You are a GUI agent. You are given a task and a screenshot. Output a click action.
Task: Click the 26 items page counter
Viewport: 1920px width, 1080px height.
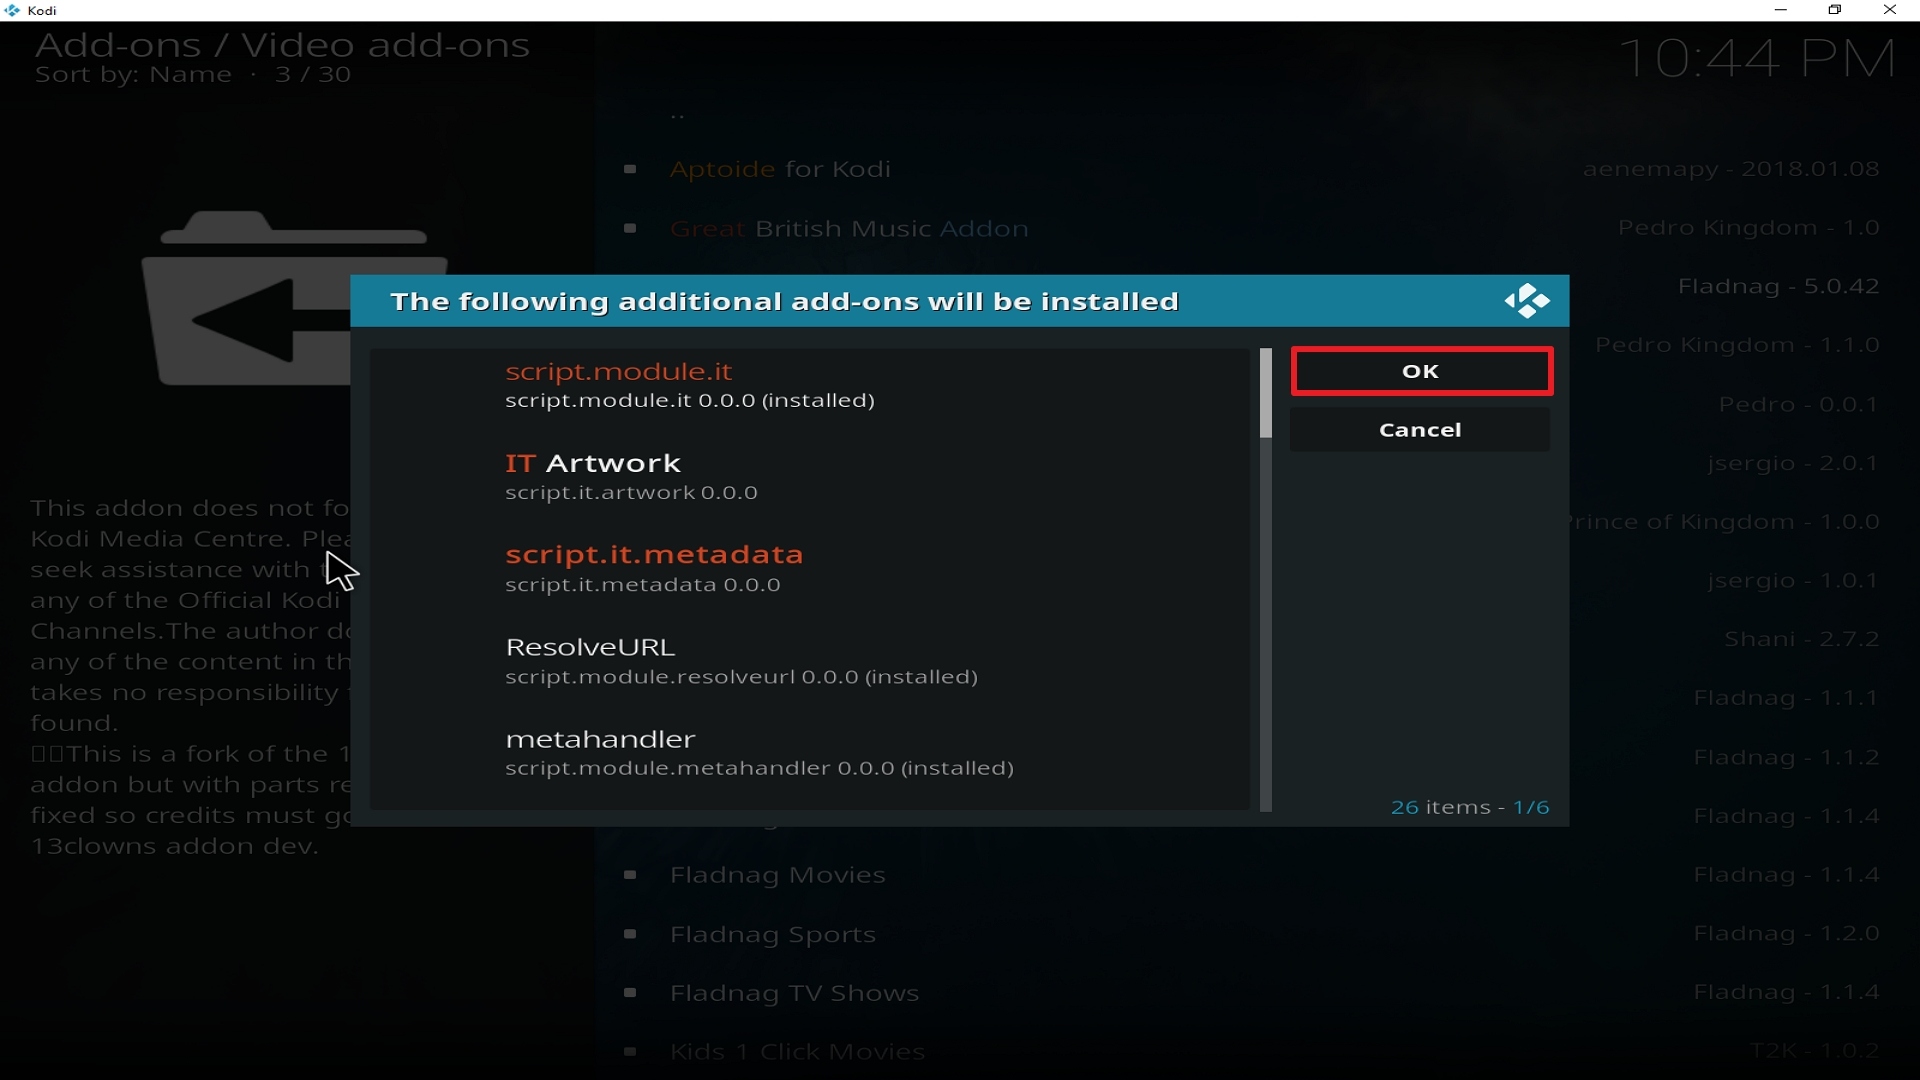point(1470,807)
